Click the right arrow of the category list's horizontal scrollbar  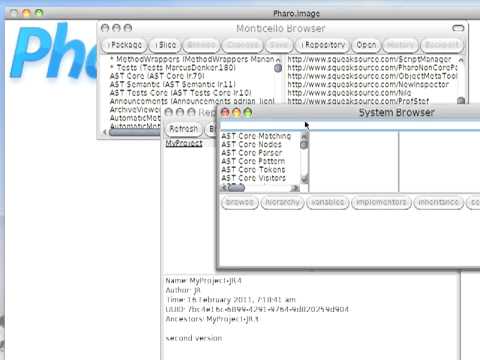(295, 188)
